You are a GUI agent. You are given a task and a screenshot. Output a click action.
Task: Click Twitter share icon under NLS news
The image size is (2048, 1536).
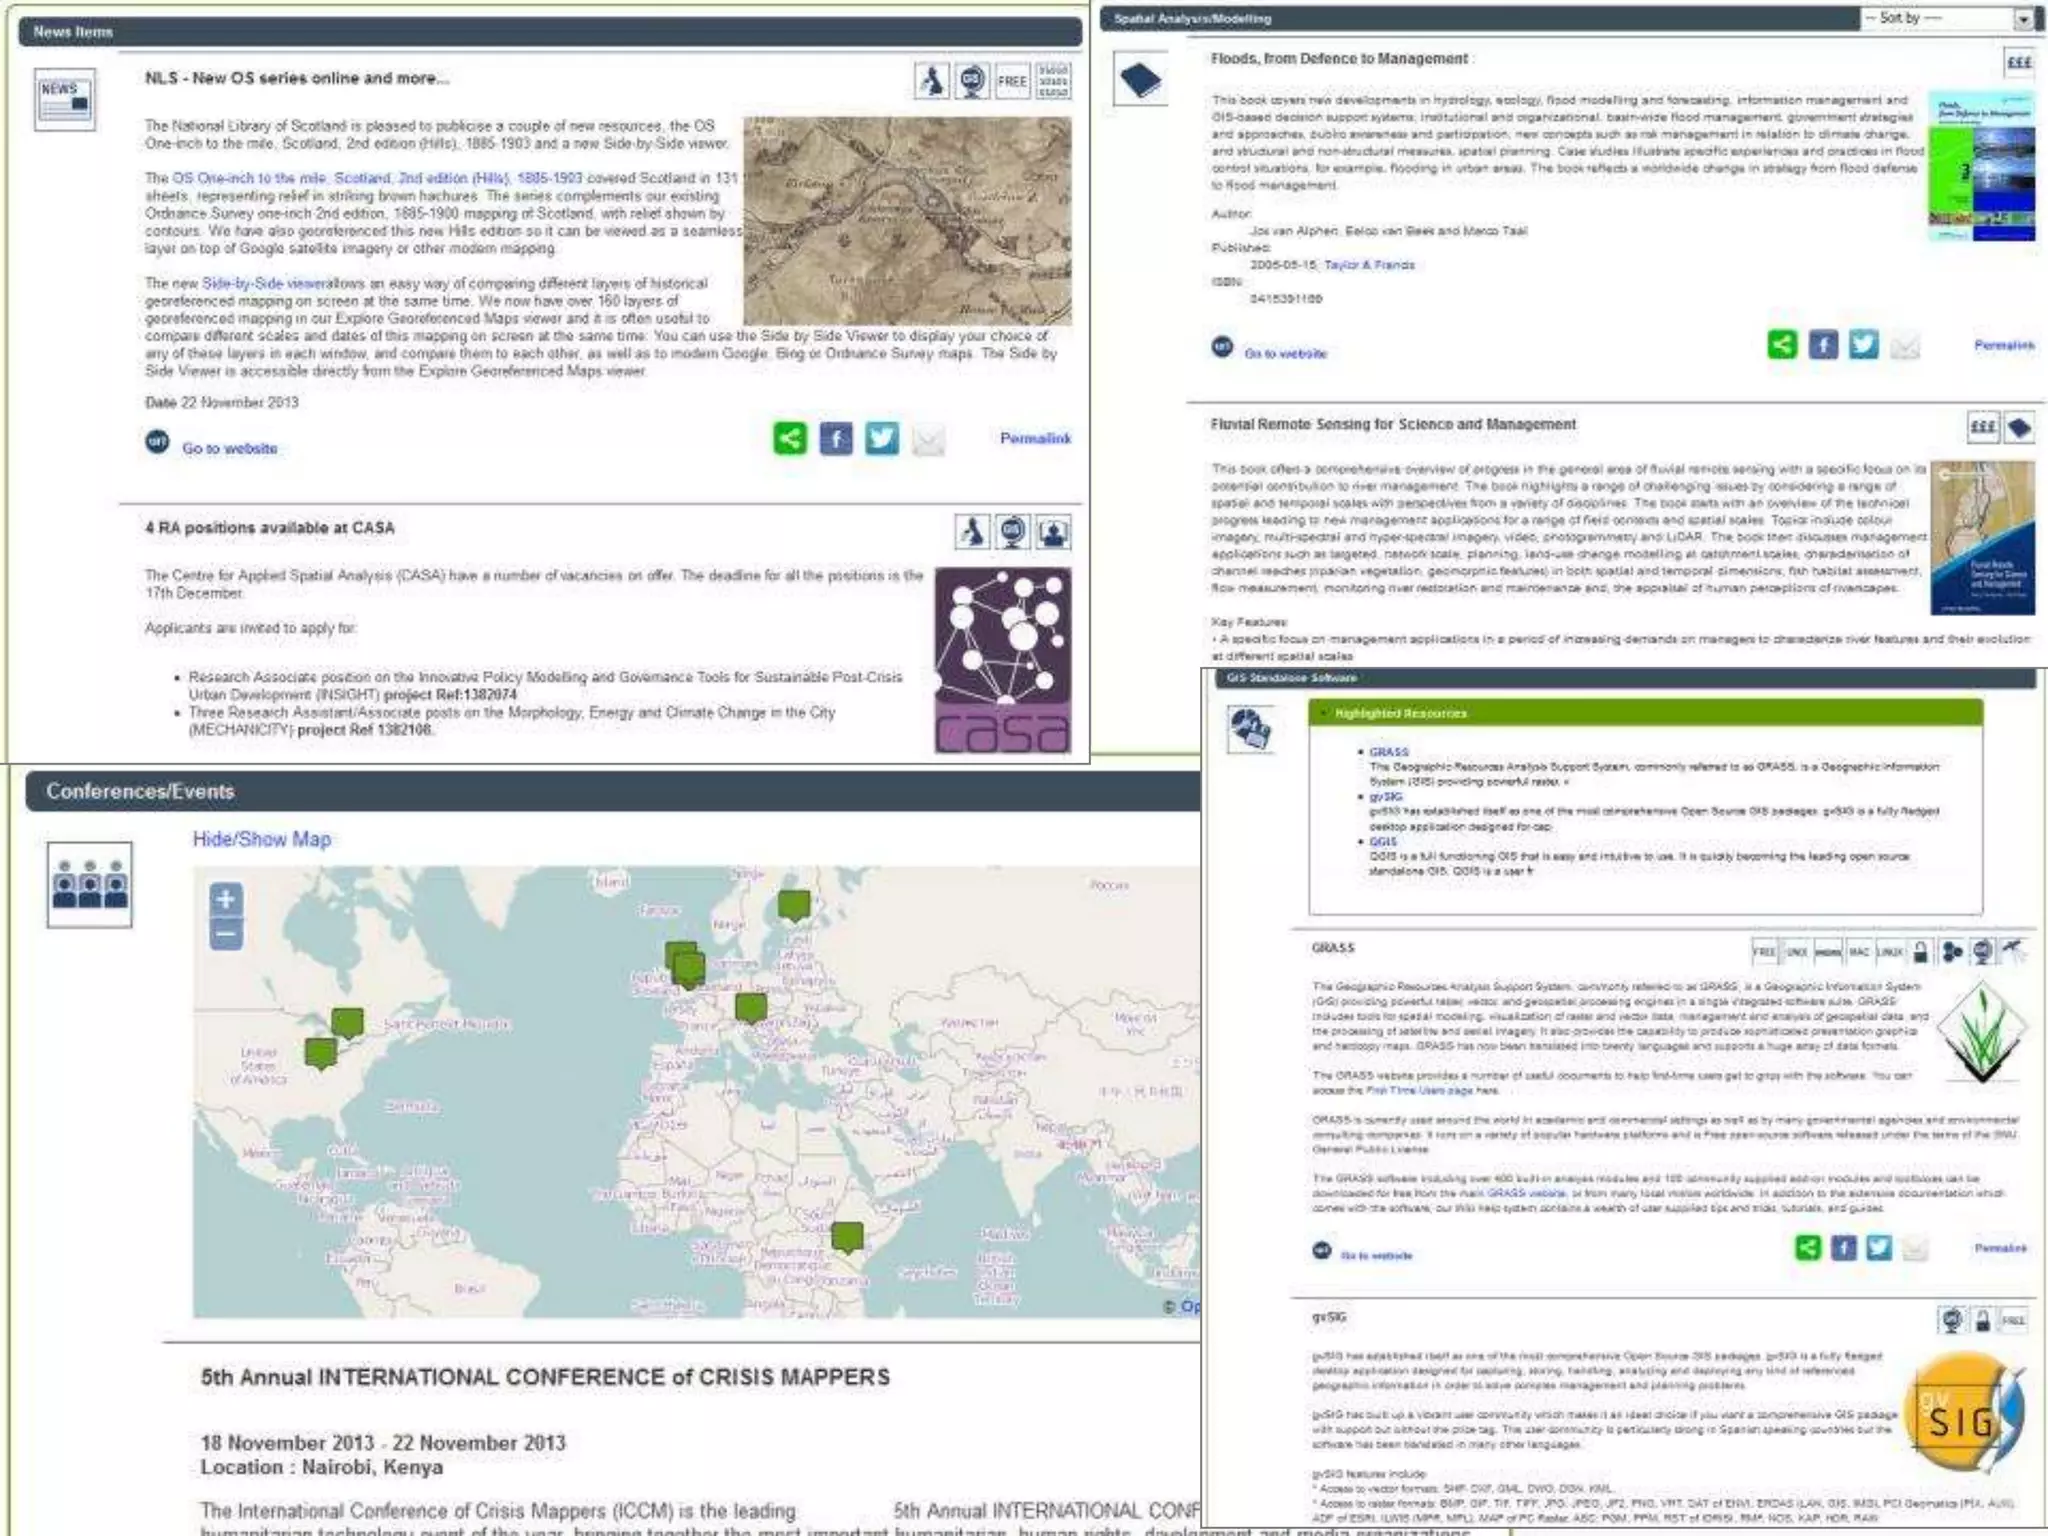(x=881, y=439)
